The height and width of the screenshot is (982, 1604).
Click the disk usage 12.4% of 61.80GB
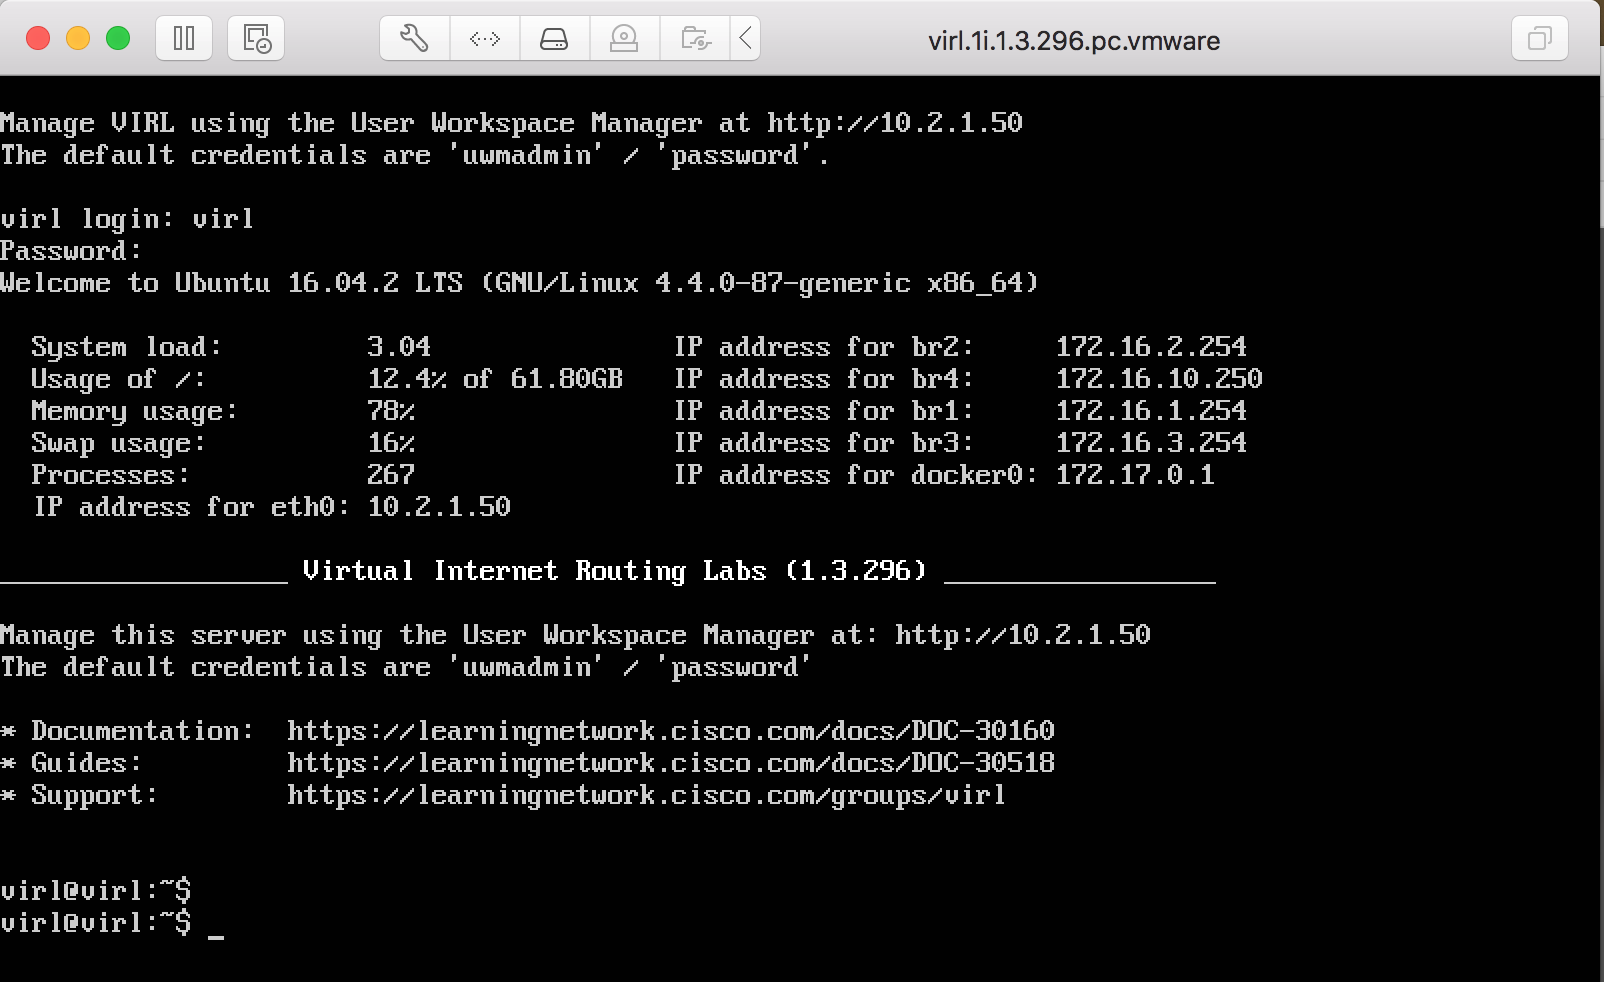point(495,379)
